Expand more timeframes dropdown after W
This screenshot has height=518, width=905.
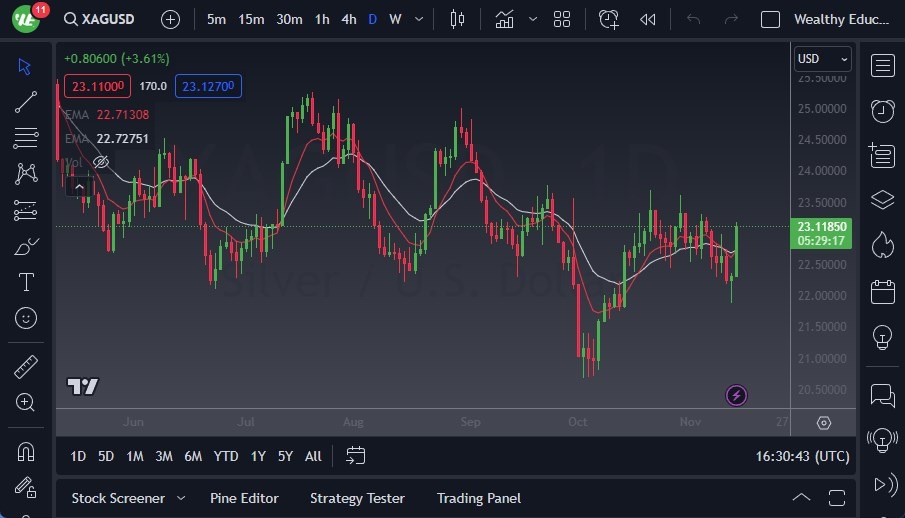(418, 19)
